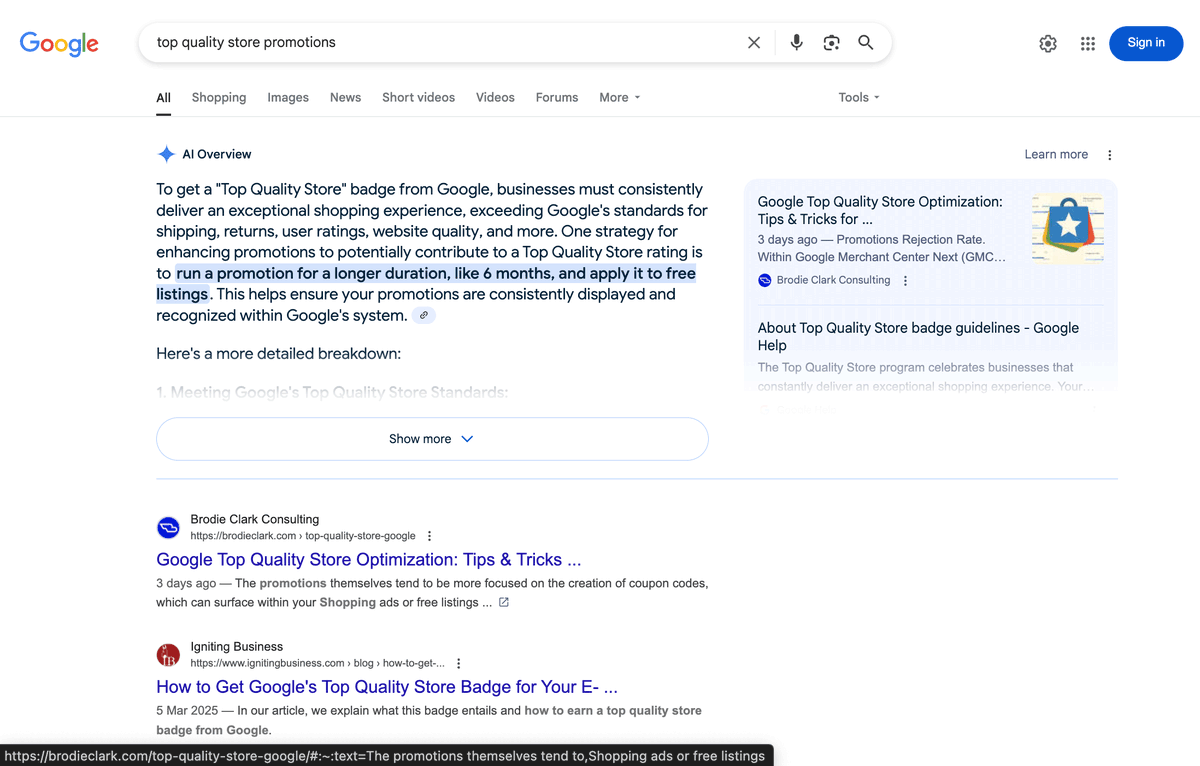
Task: Click the Brodie Clark Consulting site name in result
Action: point(255,519)
